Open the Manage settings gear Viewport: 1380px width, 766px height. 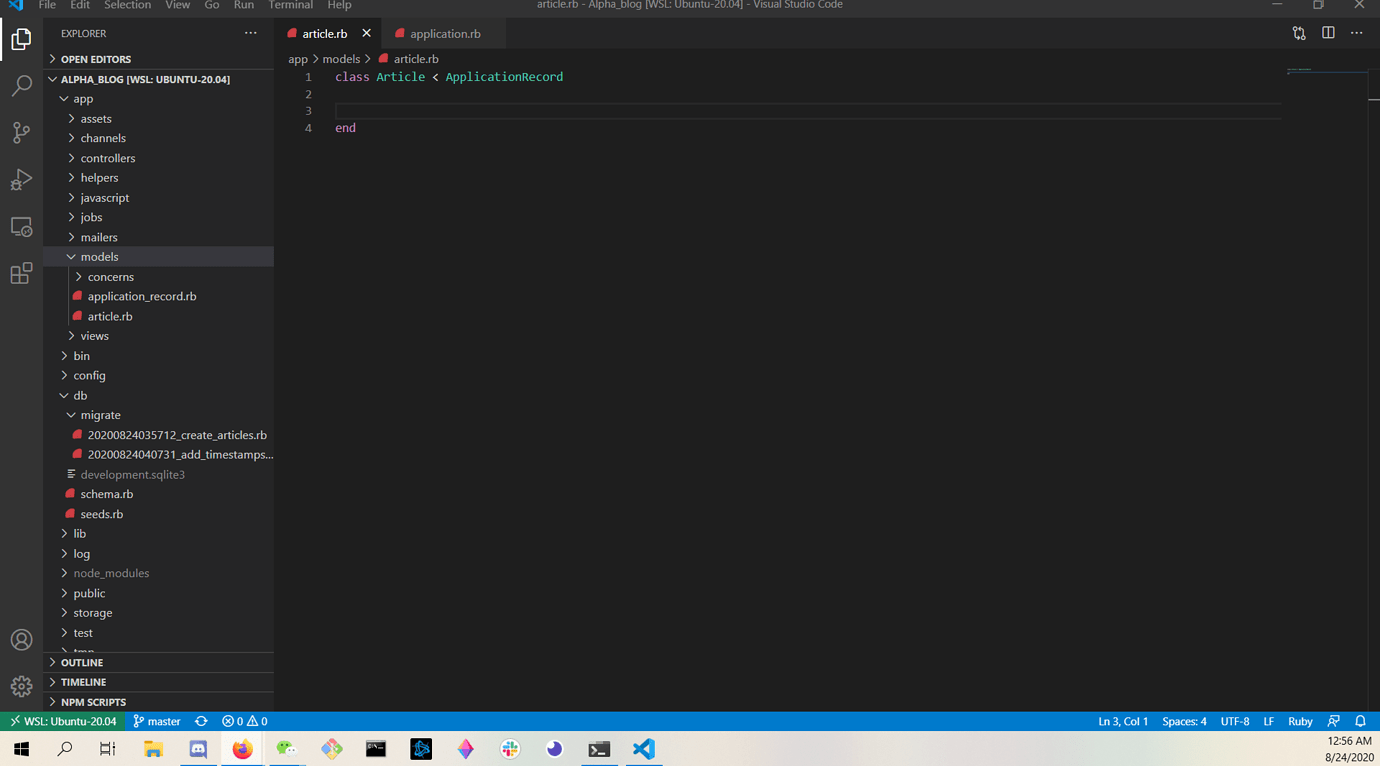coord(21,686)
